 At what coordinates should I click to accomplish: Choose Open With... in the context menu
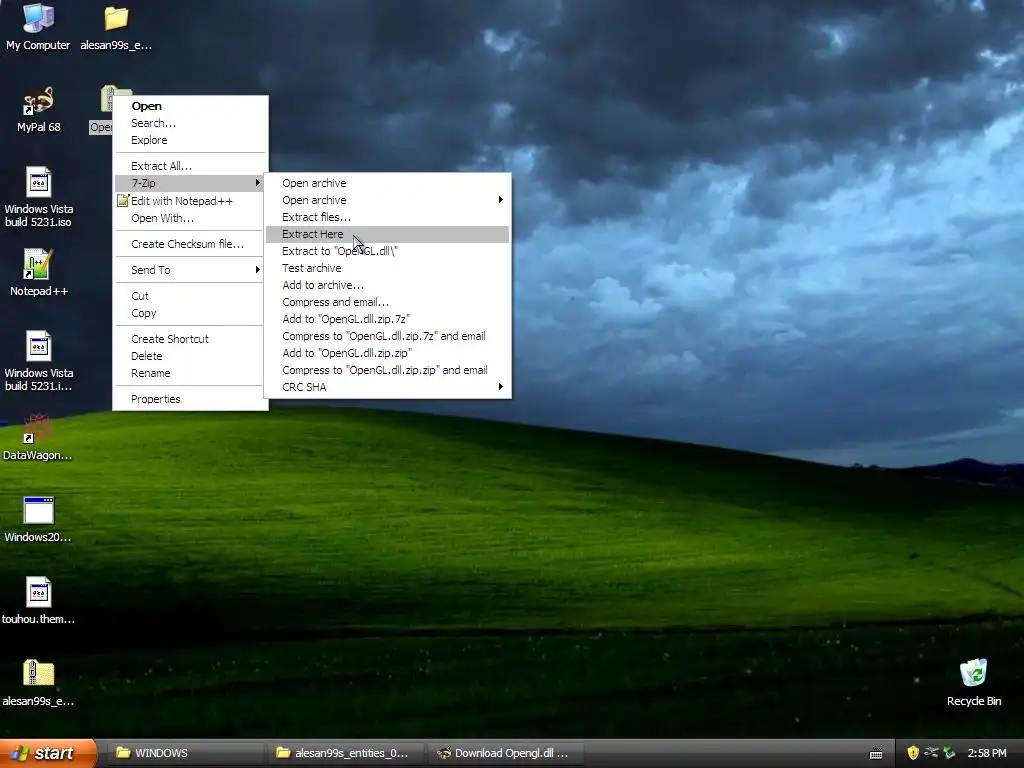(191, 218)
